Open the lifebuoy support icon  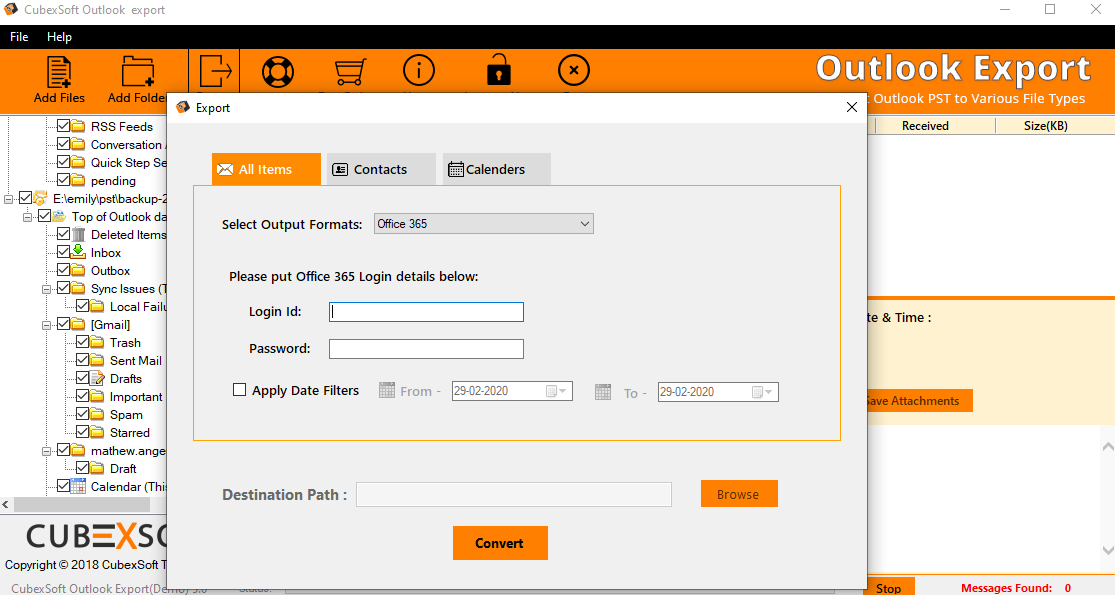click(277, 72)
